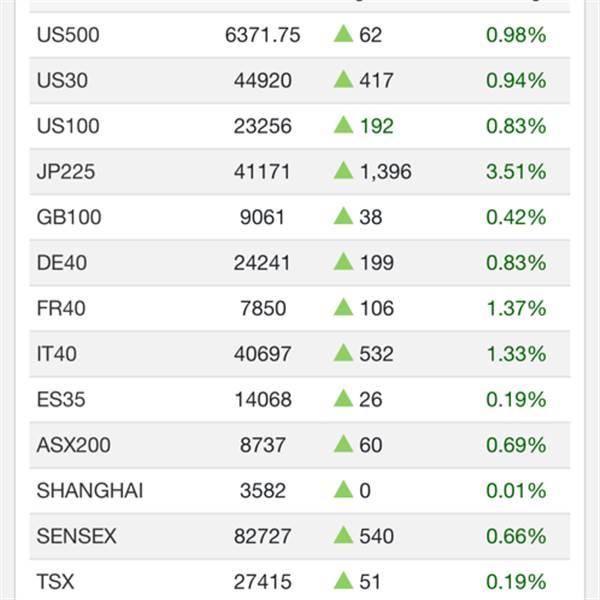
Task: Click the 3.51% change value for JP225
Action: (x=516, y=171)
